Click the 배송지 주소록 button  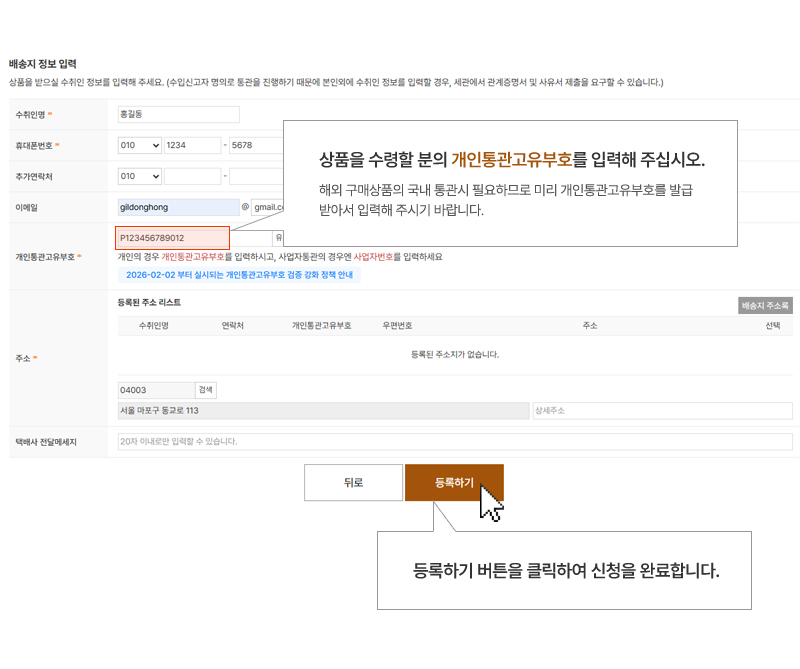tap(765, 306)
